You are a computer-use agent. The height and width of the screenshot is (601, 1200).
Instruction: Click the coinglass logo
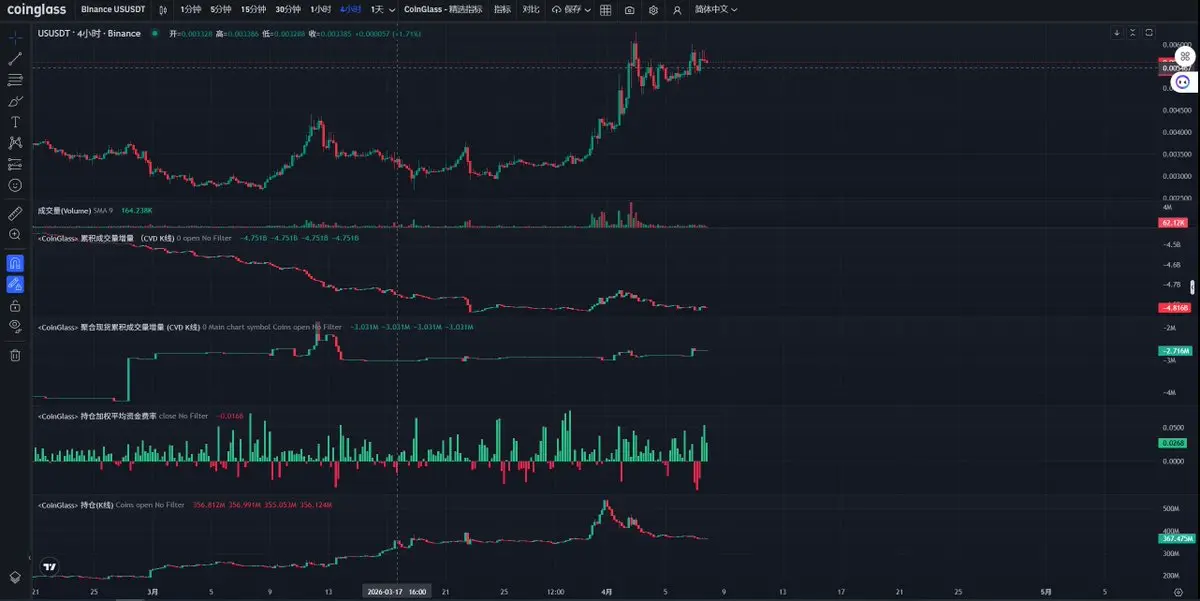[x=35, y=9]
